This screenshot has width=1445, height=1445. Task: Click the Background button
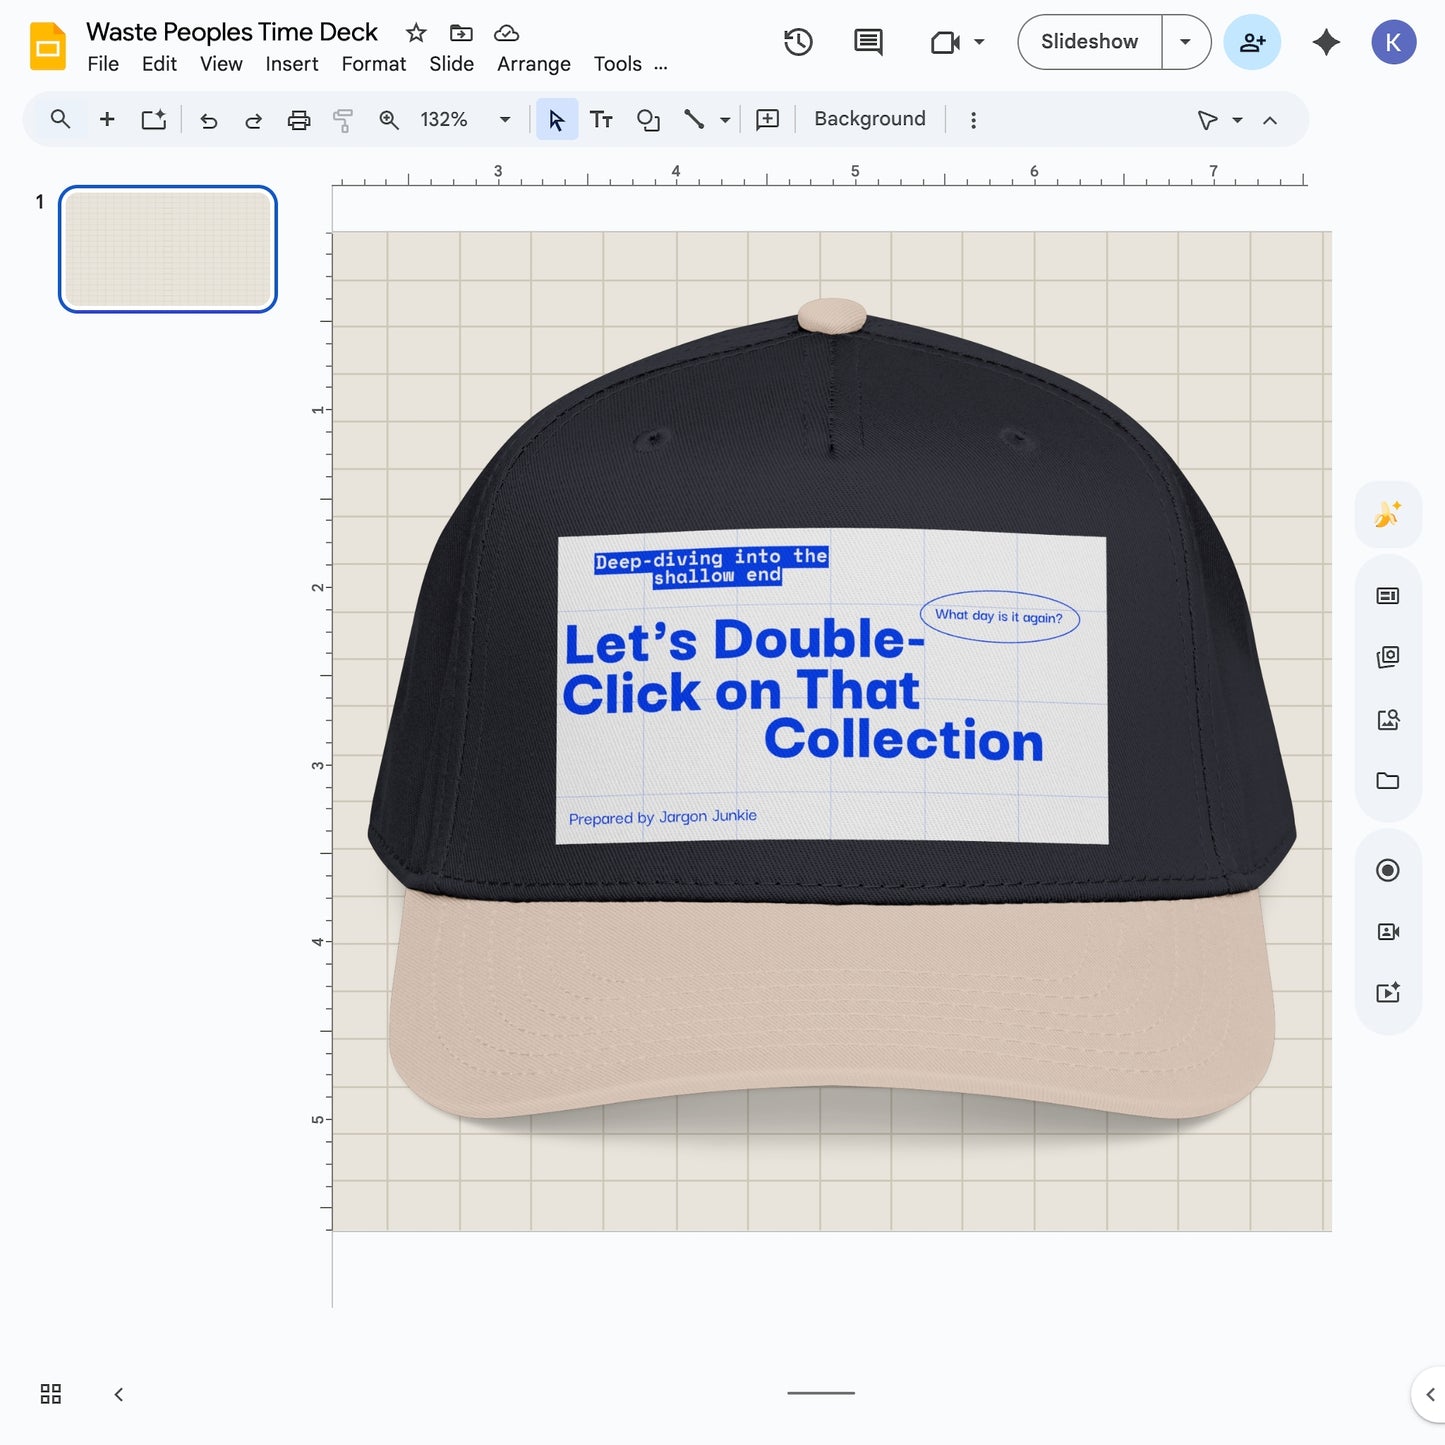[870, 119]
